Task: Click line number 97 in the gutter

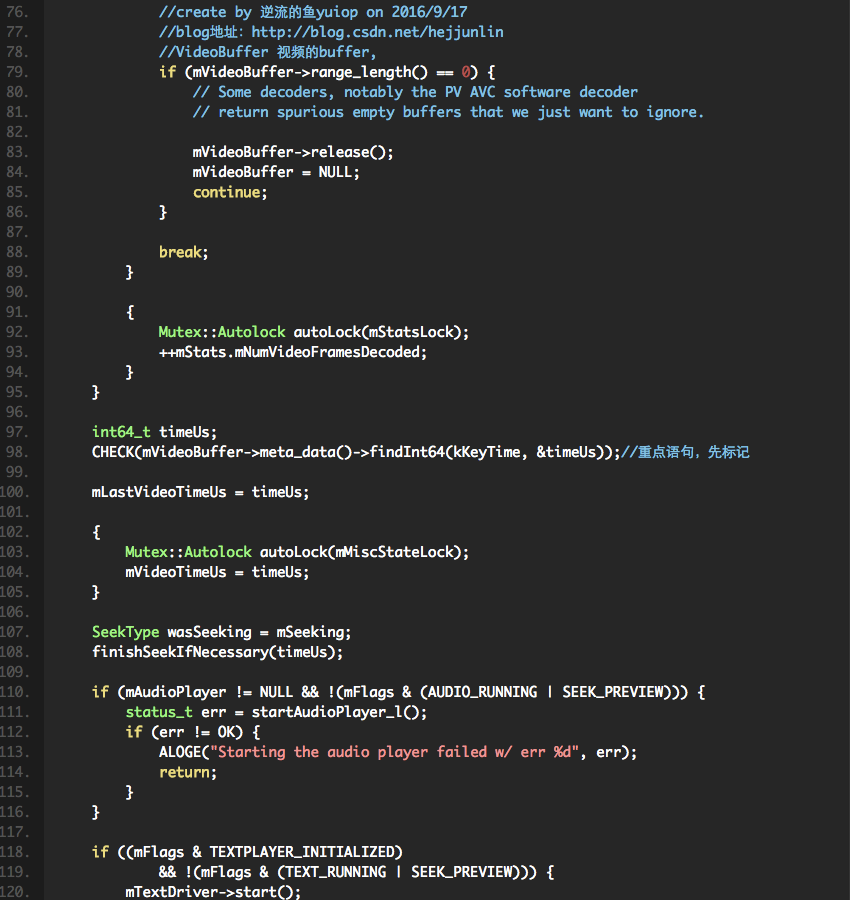Action: 17,432
